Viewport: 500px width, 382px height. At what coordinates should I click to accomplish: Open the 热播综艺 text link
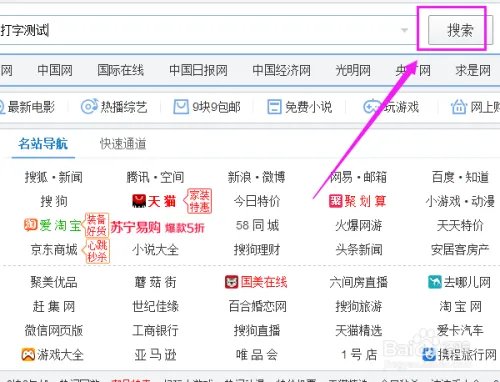(x=124, y=107)
